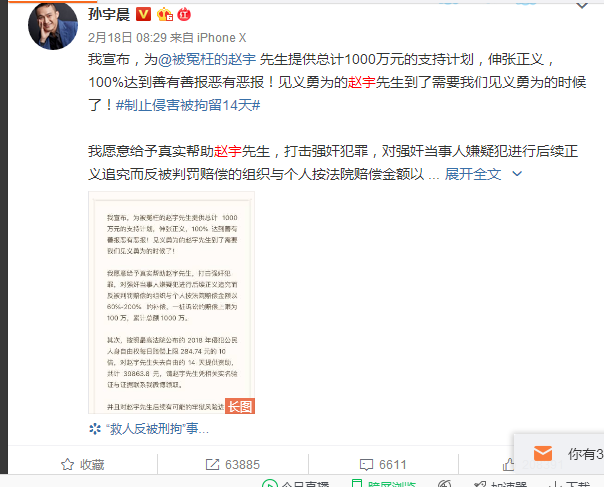604x487 pixels.
Task: Click the 加速器 rocket icon in the bottom bar
Action: [x=480, y=484]
